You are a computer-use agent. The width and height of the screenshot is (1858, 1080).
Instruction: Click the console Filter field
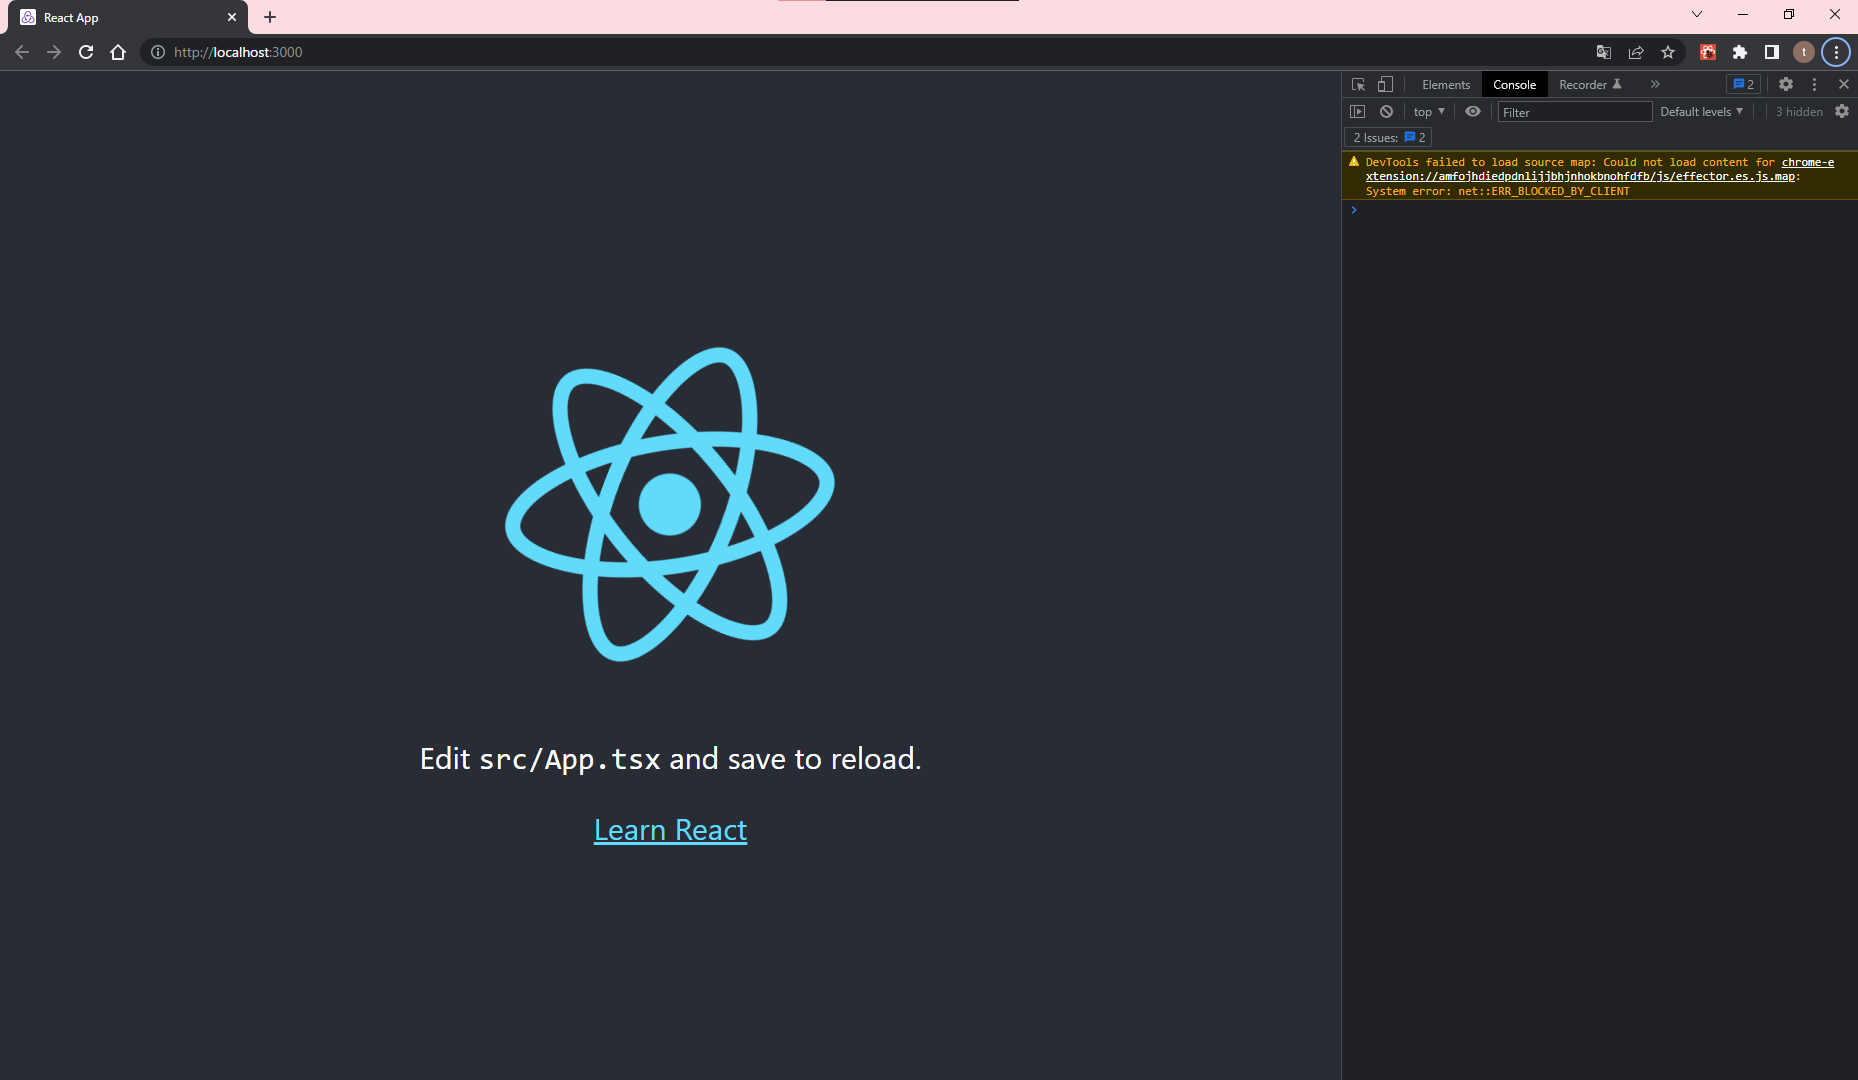1574,112
